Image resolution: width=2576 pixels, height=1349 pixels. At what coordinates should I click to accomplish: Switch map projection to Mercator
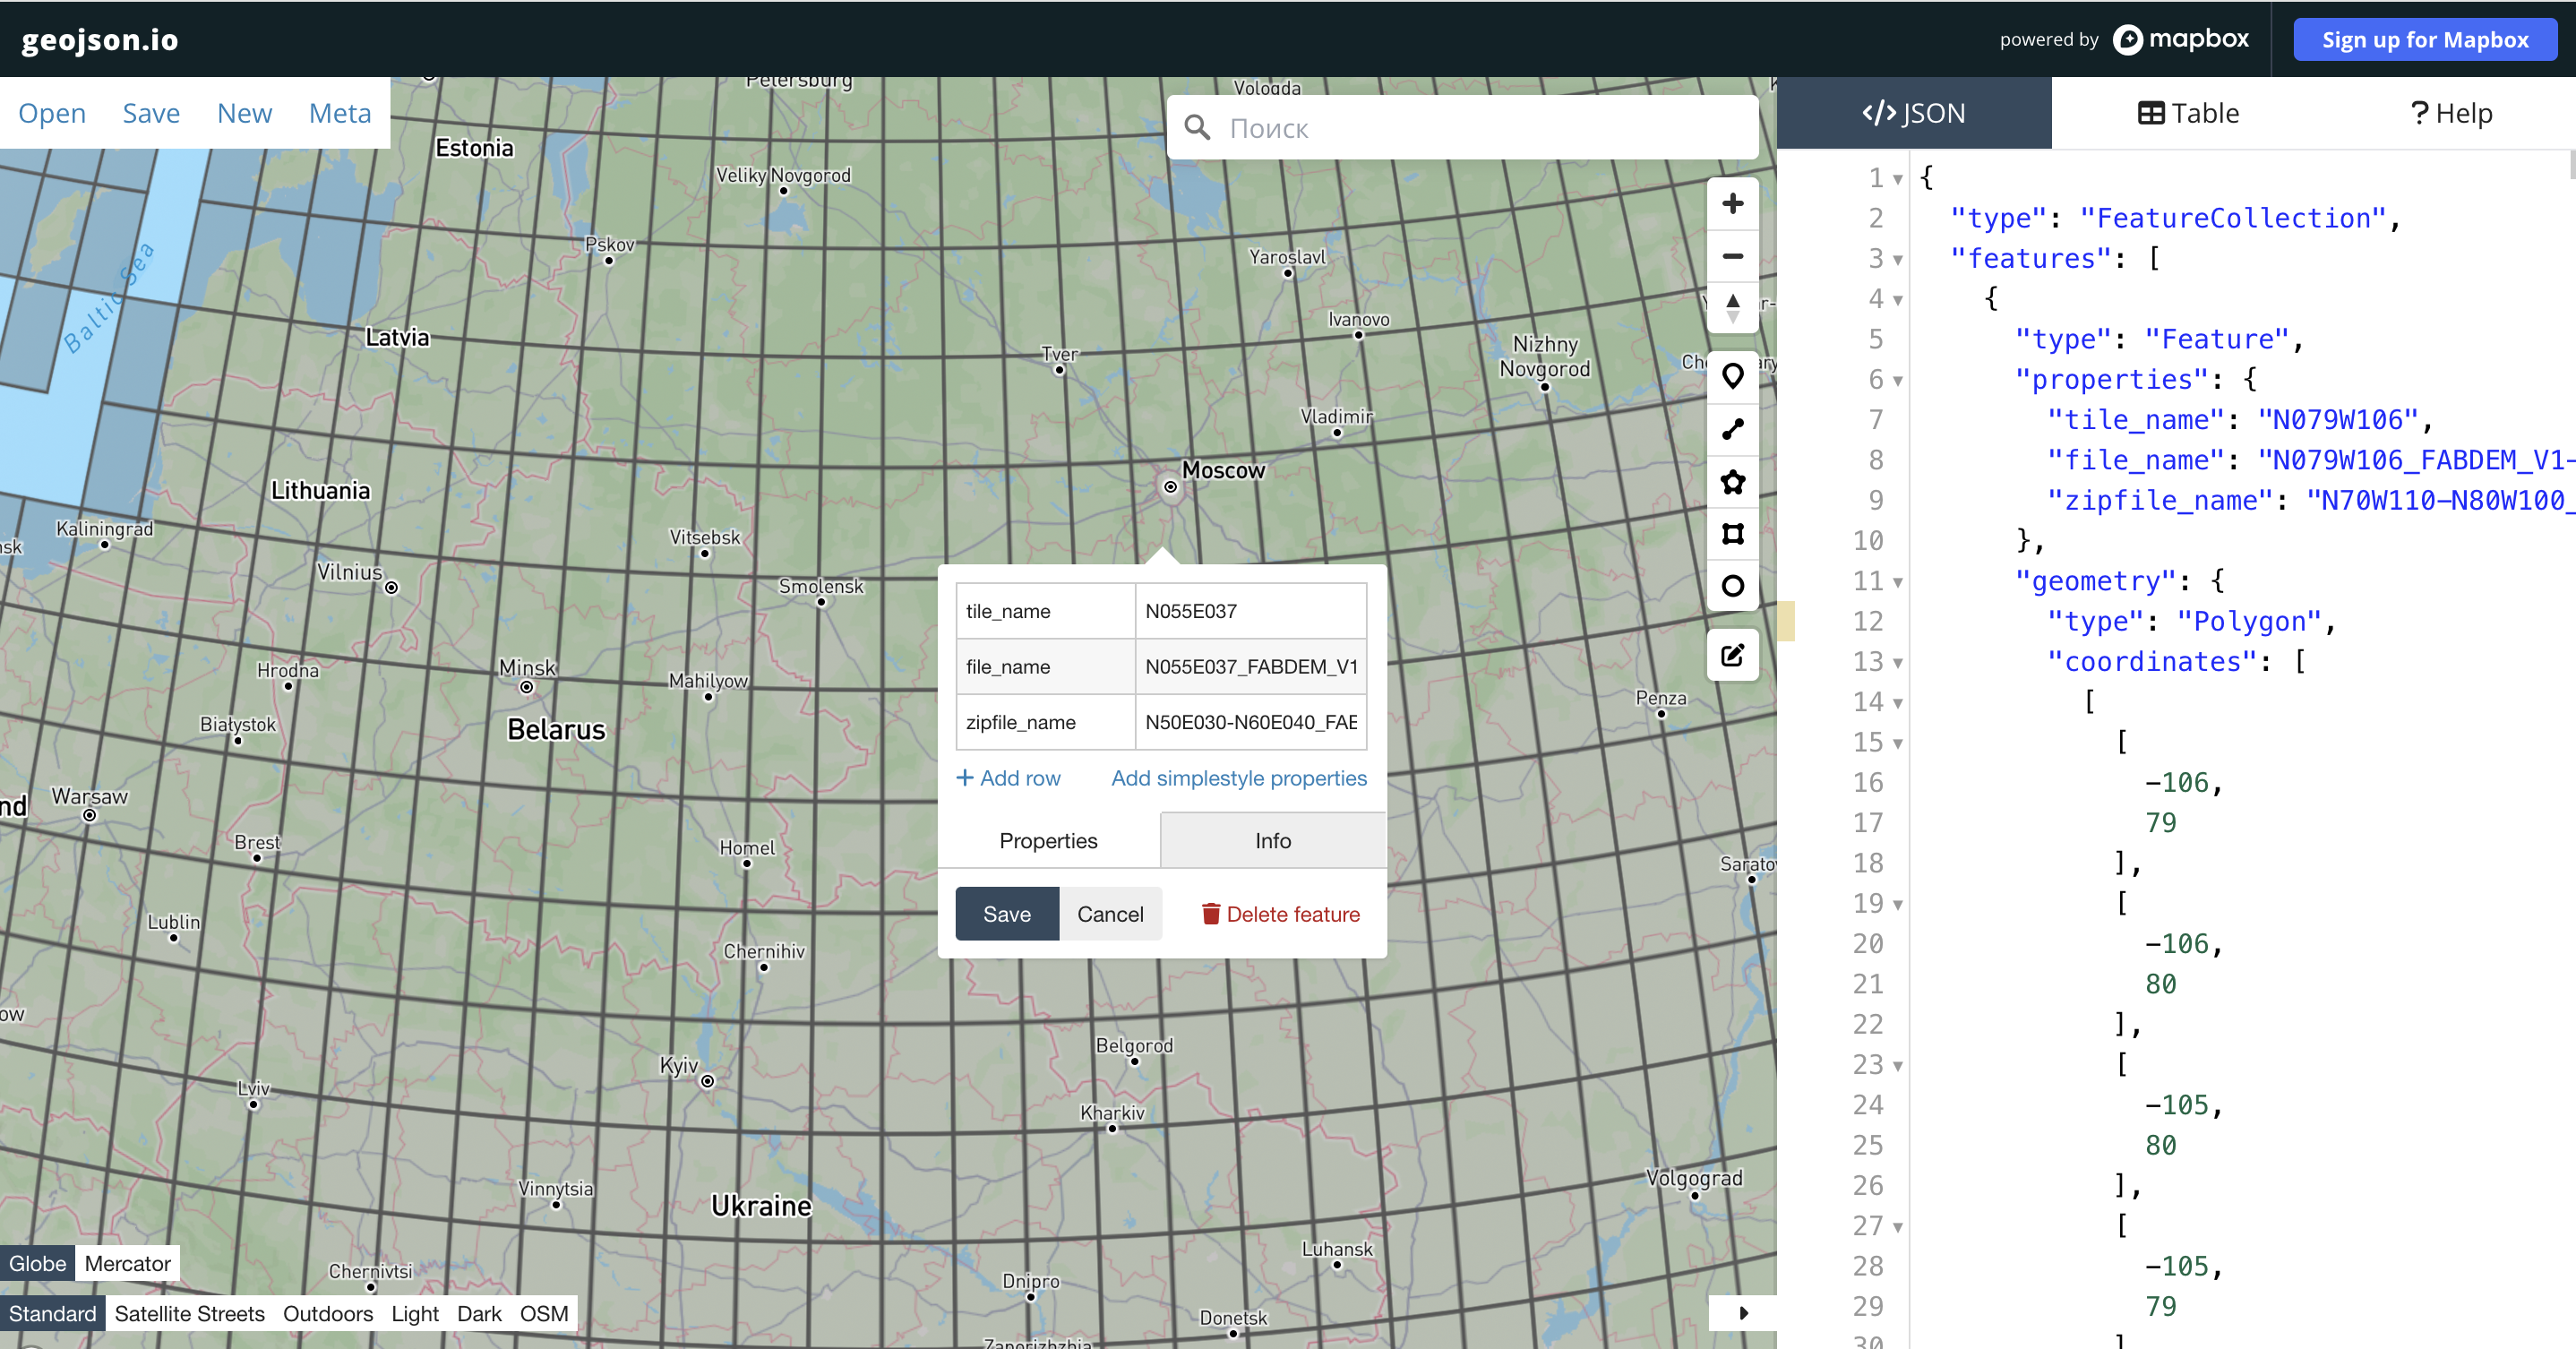127,1263
